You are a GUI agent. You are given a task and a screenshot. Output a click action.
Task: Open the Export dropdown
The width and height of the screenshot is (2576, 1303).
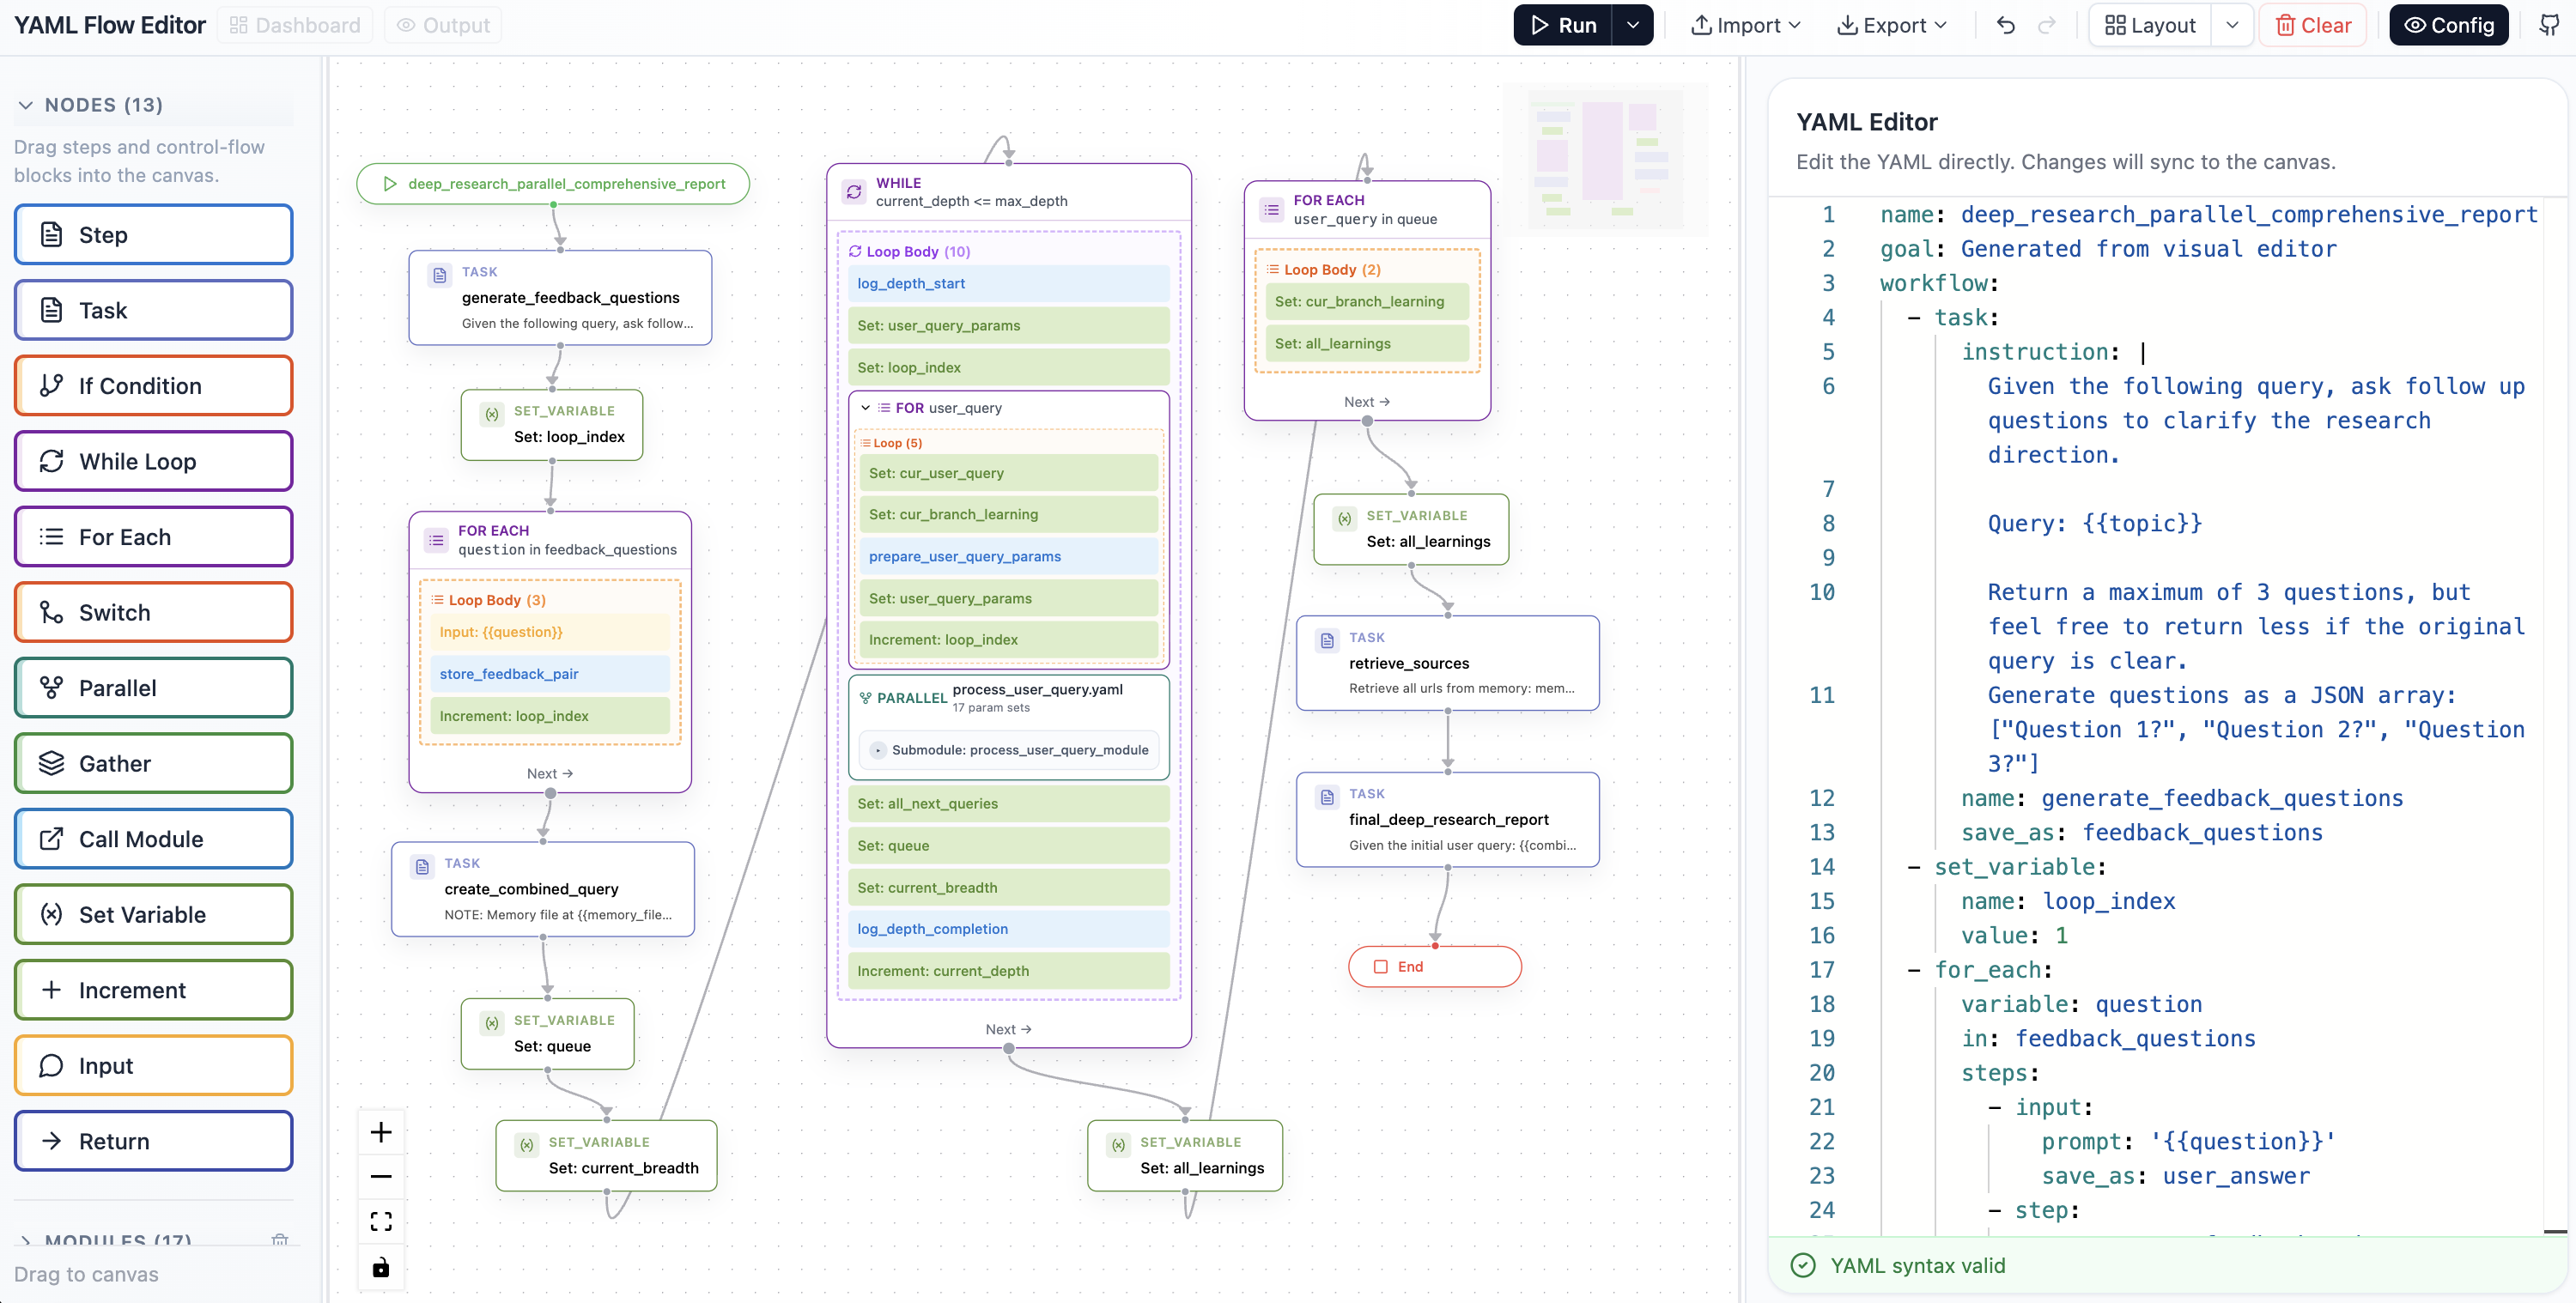coord(1890,25)
